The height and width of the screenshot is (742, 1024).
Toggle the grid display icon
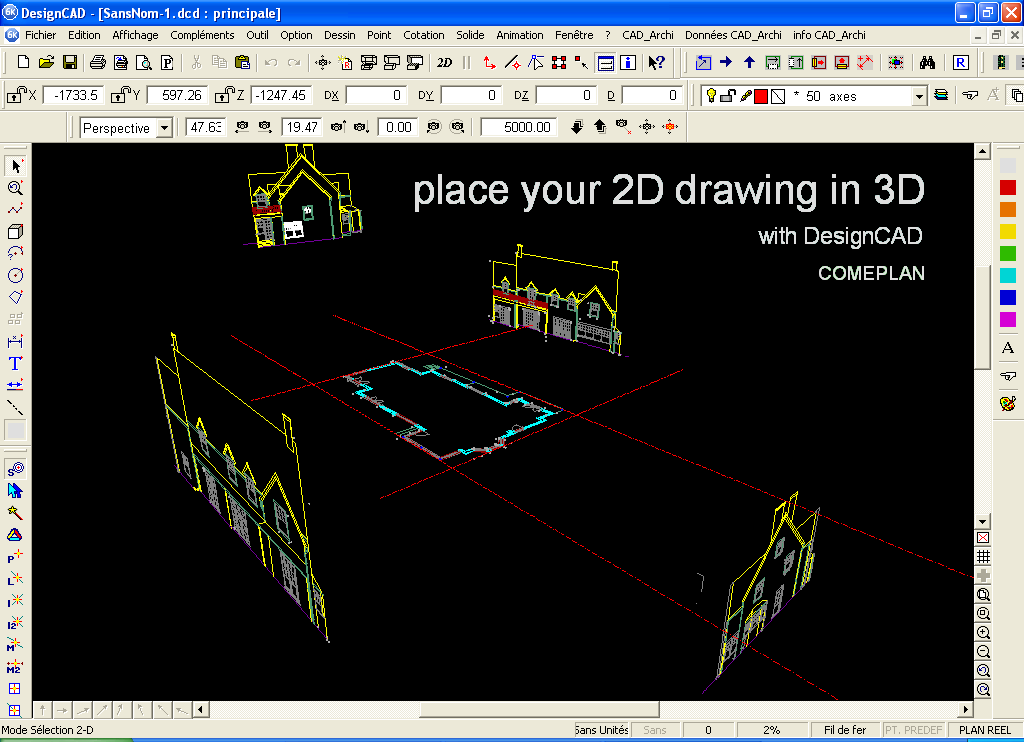983,556
